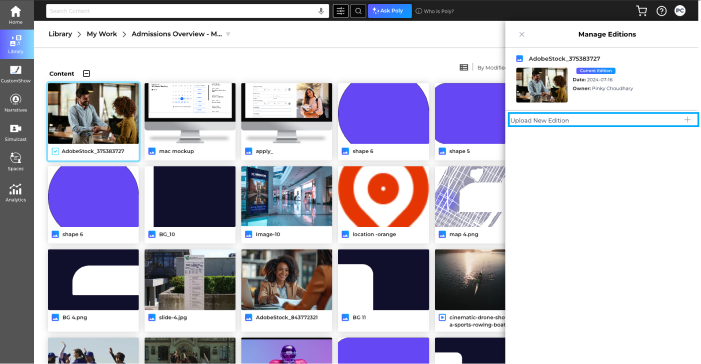This screenshot has width=701, height=364.
Task: Select the cinematic-drone rowing video thumbnail
Action: coord(470,279)
